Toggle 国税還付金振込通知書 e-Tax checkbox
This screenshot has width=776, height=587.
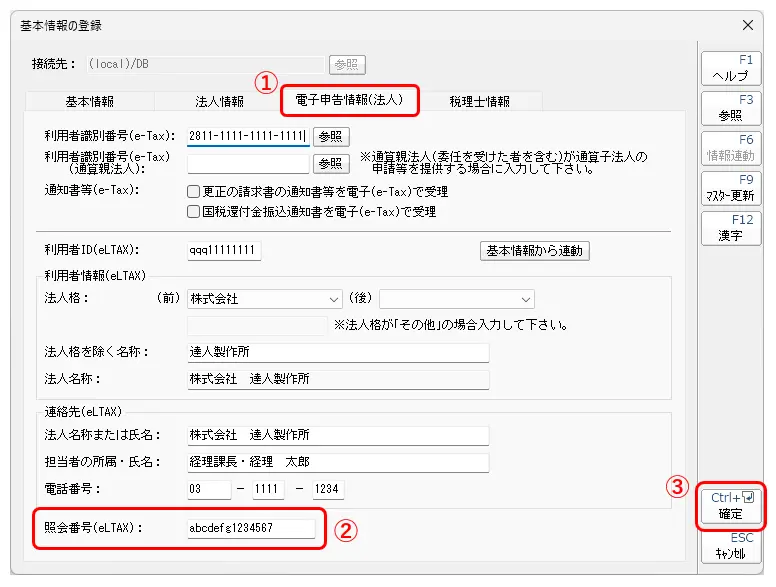tap(194, 211)
